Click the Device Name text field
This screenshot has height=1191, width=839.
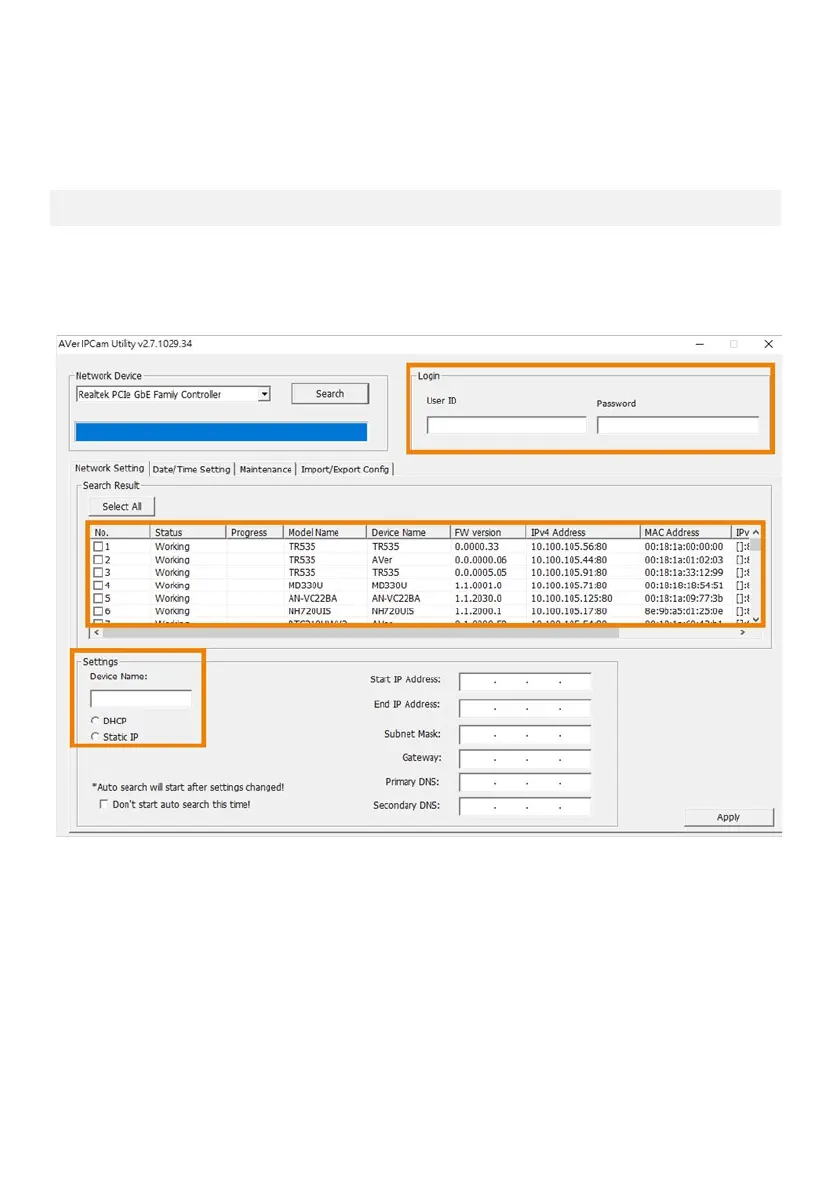click(x=140, y=699)
